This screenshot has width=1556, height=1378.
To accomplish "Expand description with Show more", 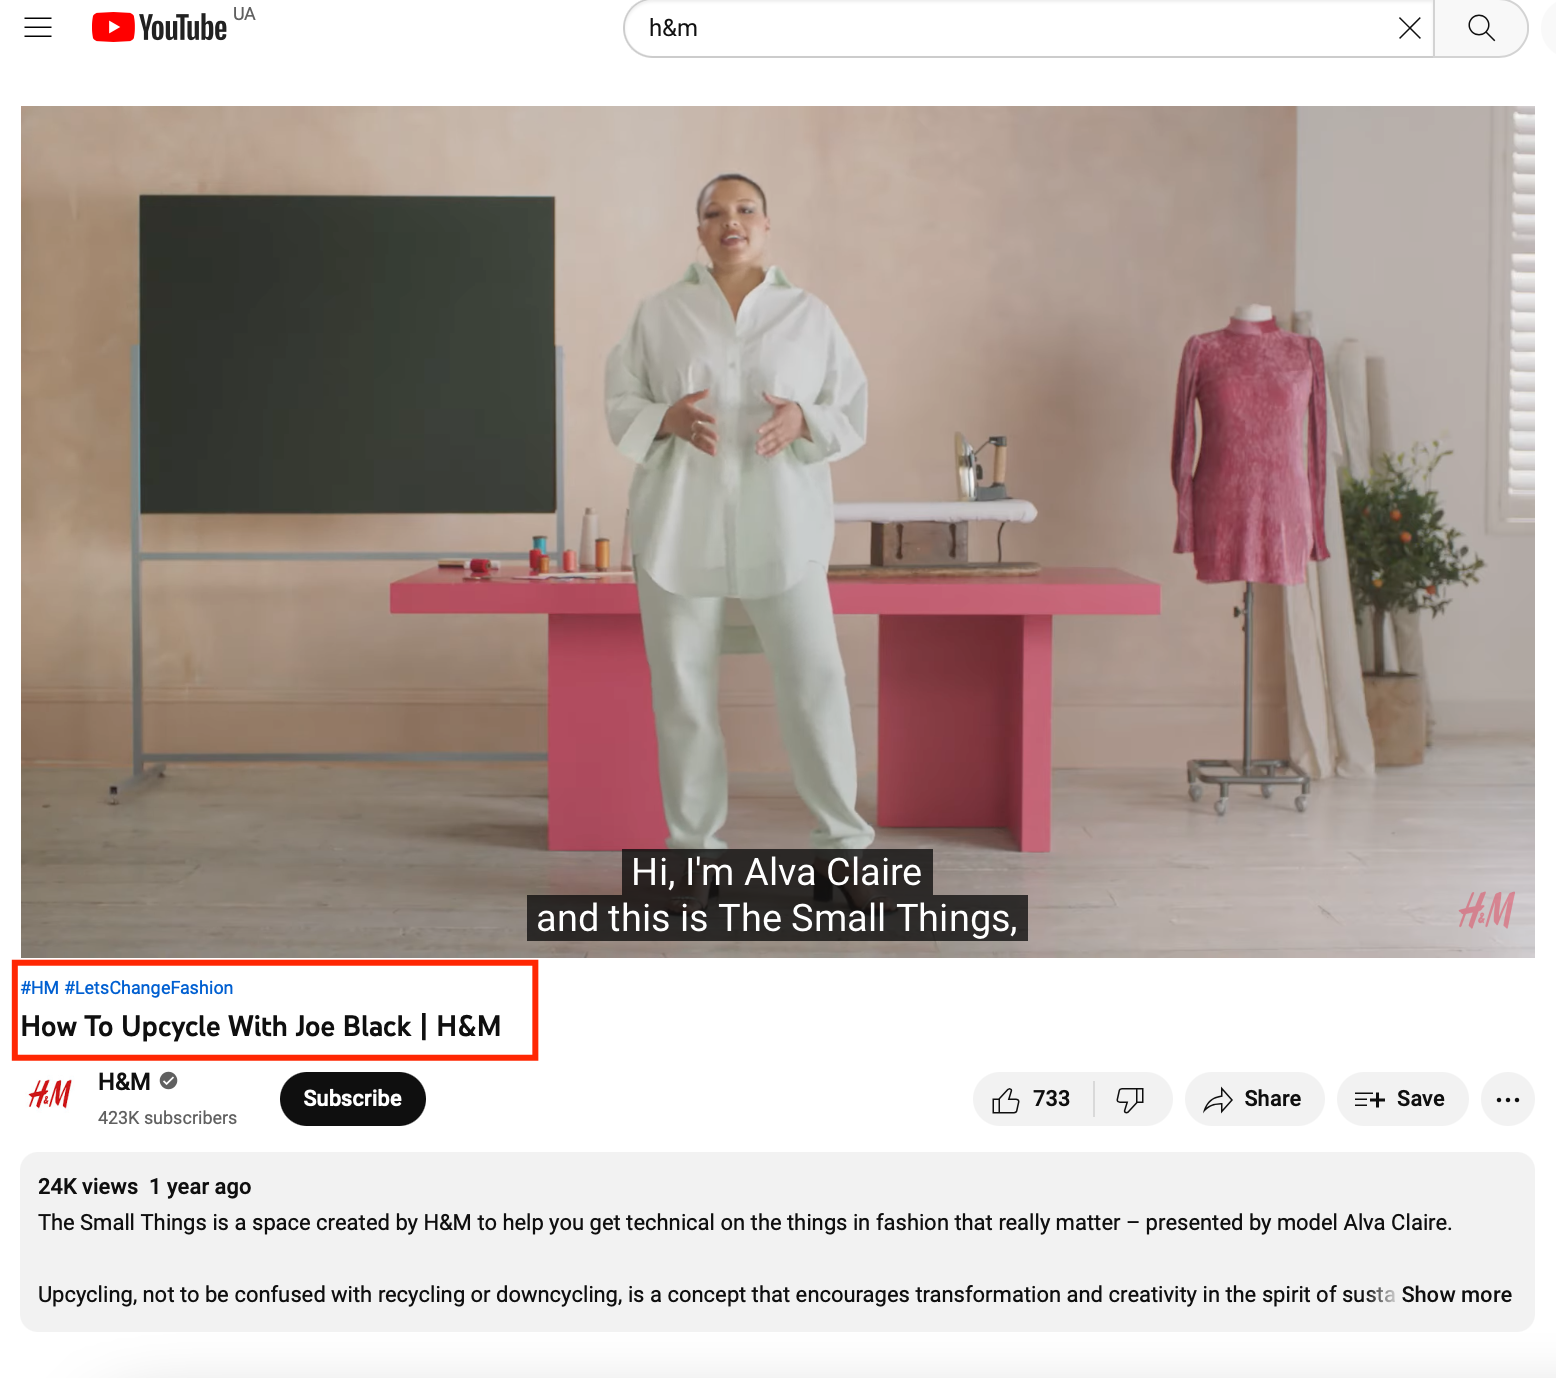I will click(1456, 1295).
